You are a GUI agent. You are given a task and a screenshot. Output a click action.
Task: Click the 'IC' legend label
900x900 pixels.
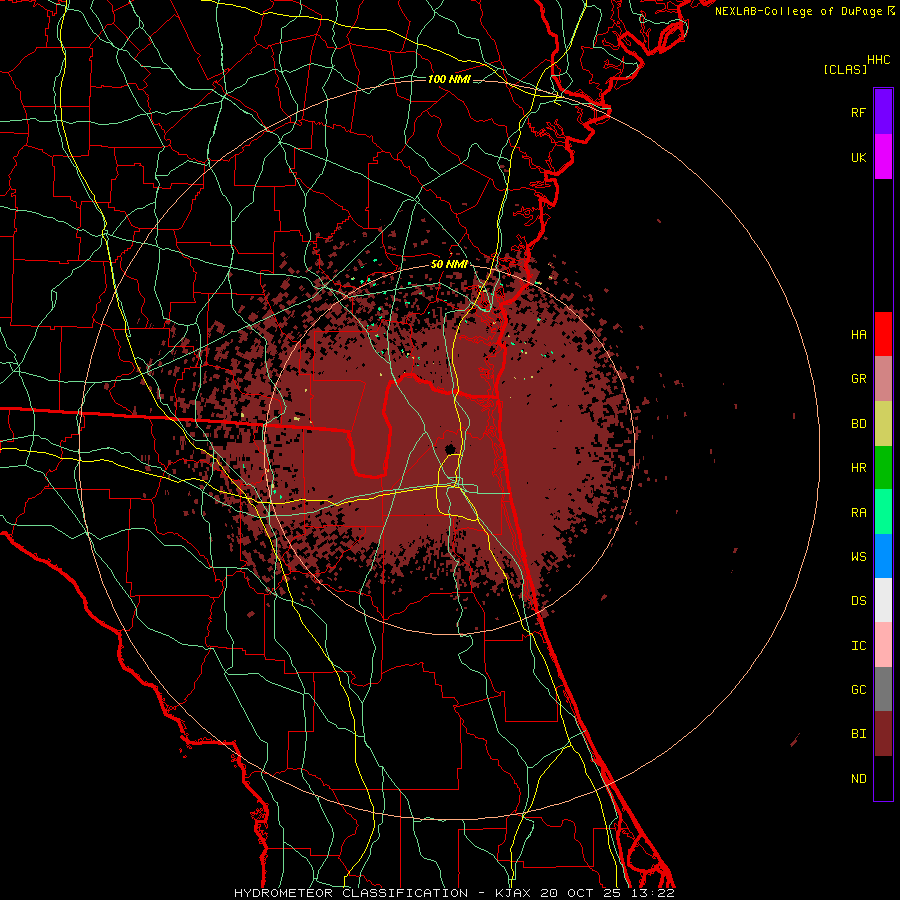[x=858, y=646]
